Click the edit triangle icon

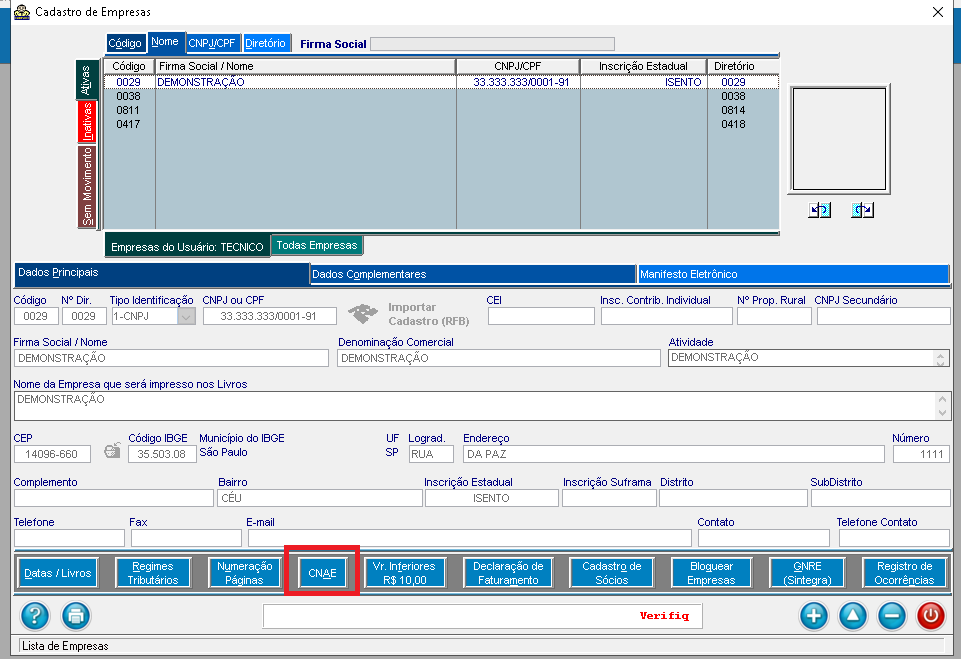[x=853, y=615]
